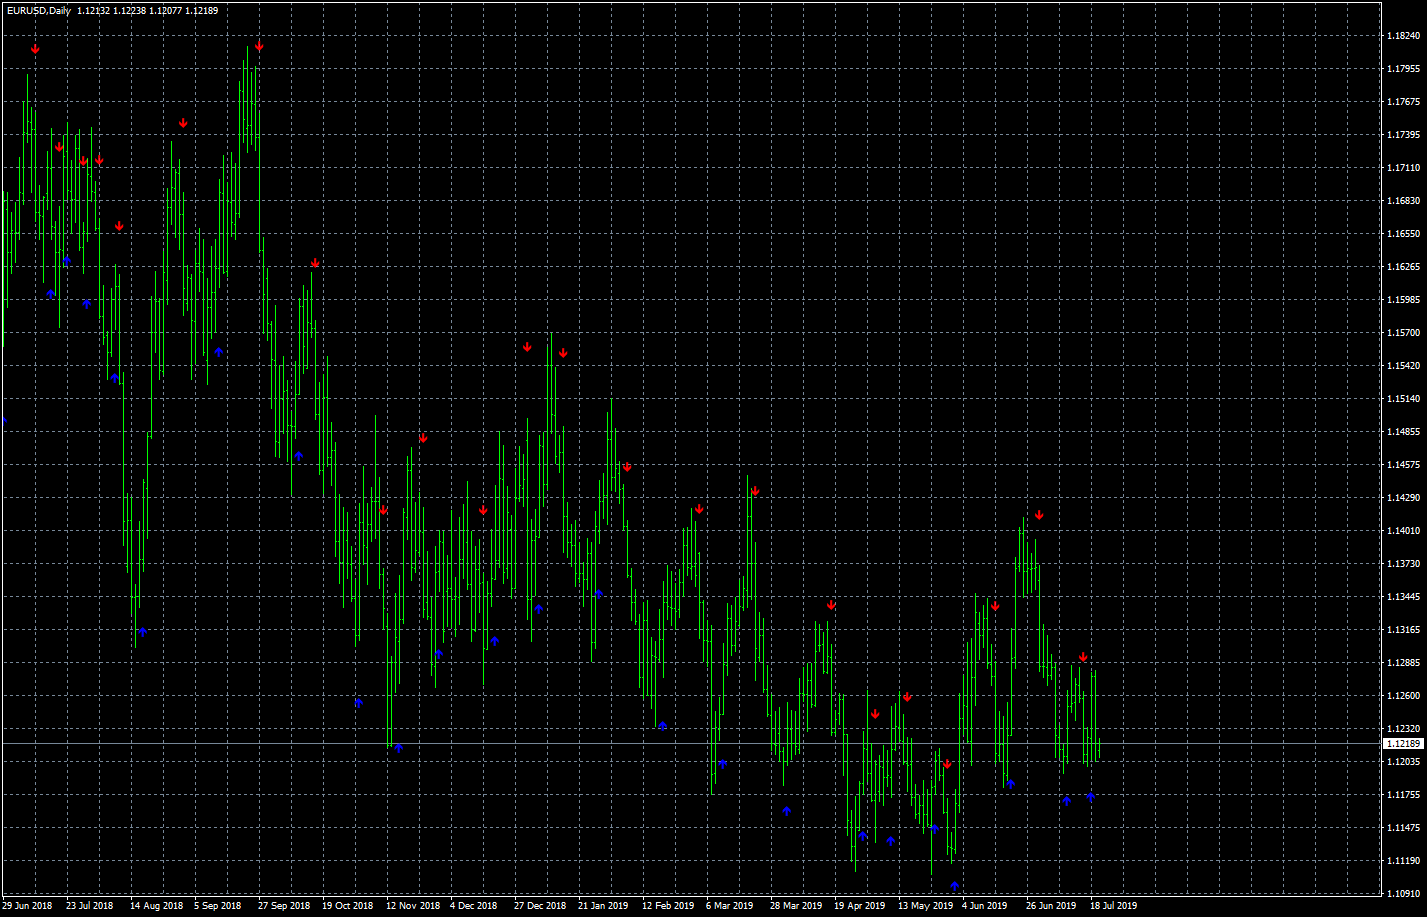Click the 1.15700 level on the price scale
The width and height of the screenshot is (1427, 917).
point(1404,333)
